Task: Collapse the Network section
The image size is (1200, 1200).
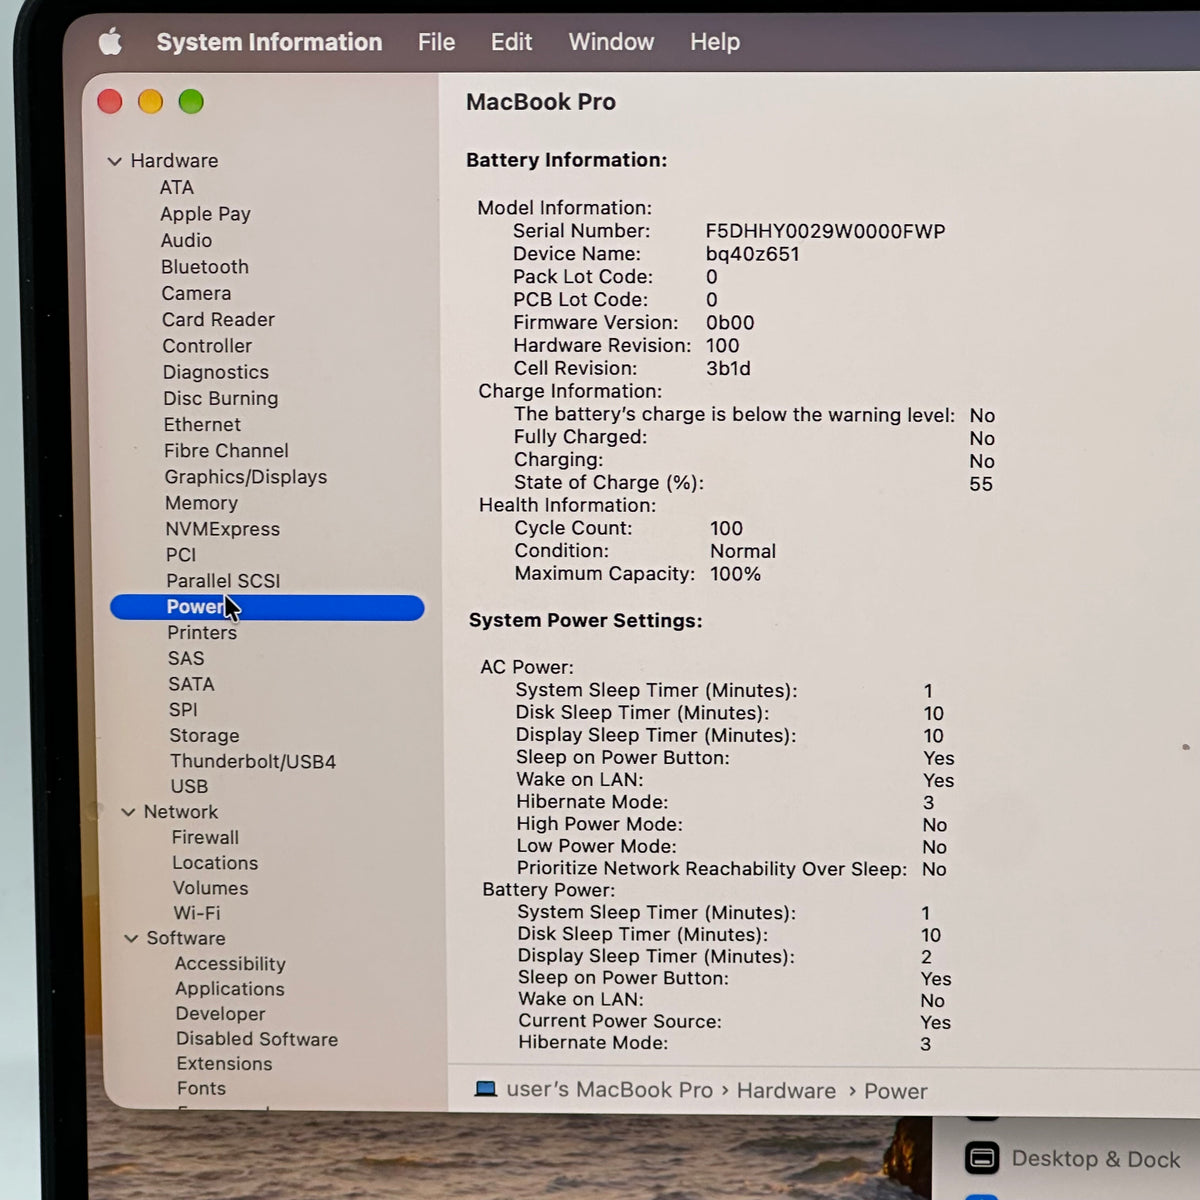Action: pos(128,812)
